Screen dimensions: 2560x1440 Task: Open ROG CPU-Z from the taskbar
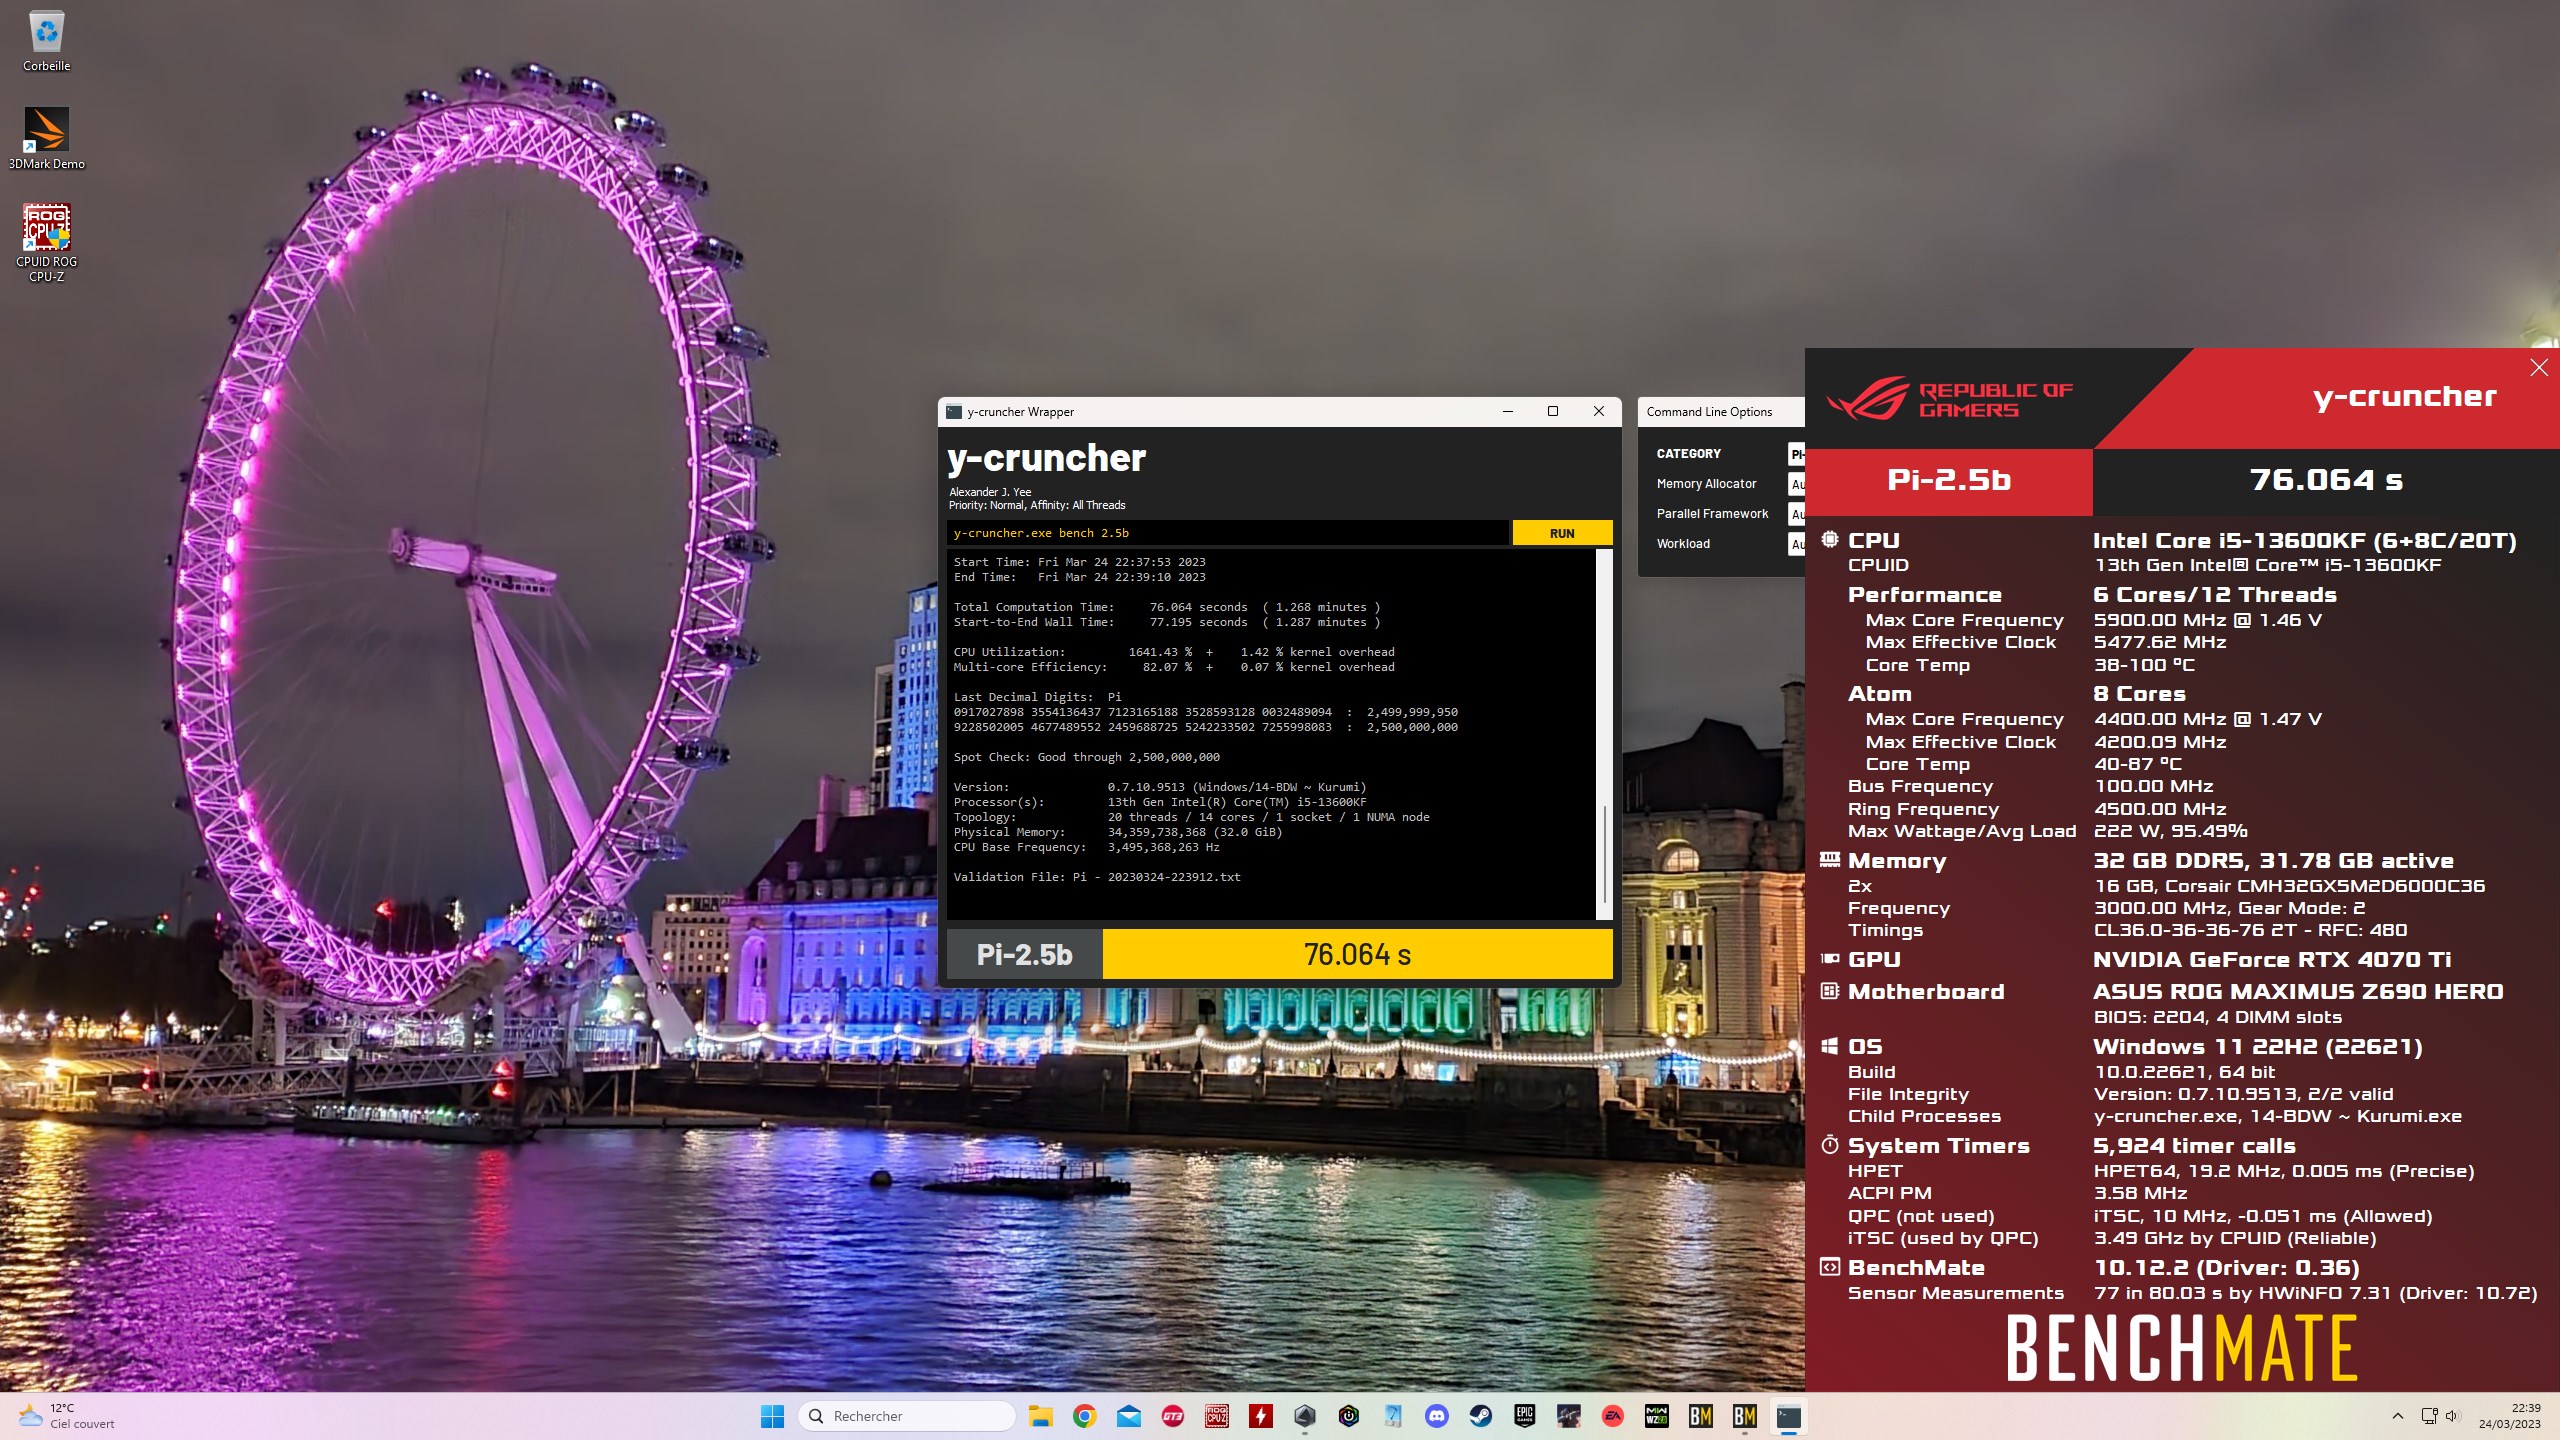tap(1216, 1416)
